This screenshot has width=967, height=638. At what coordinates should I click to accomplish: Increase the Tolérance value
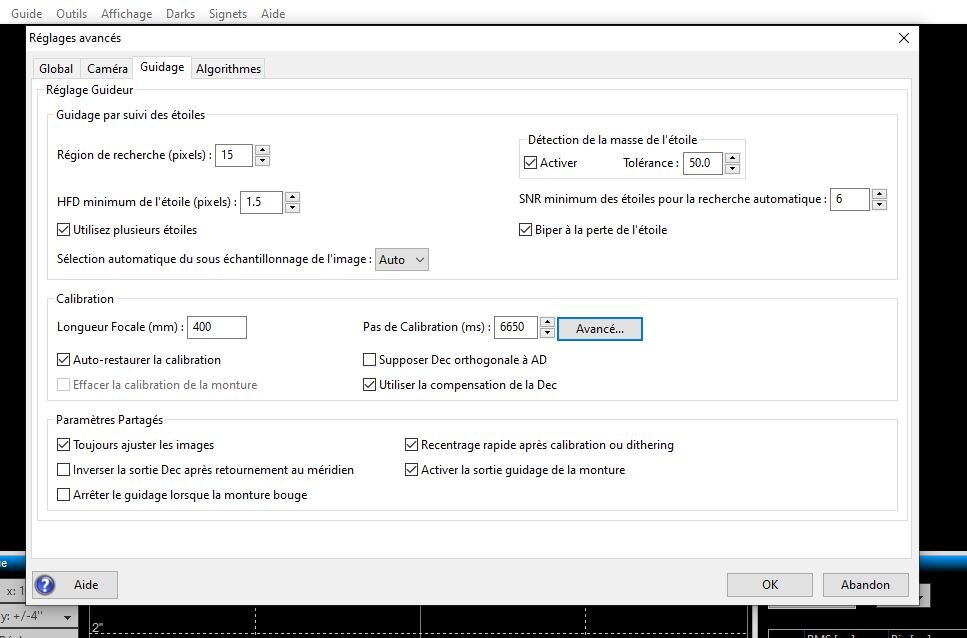(732, 158)
